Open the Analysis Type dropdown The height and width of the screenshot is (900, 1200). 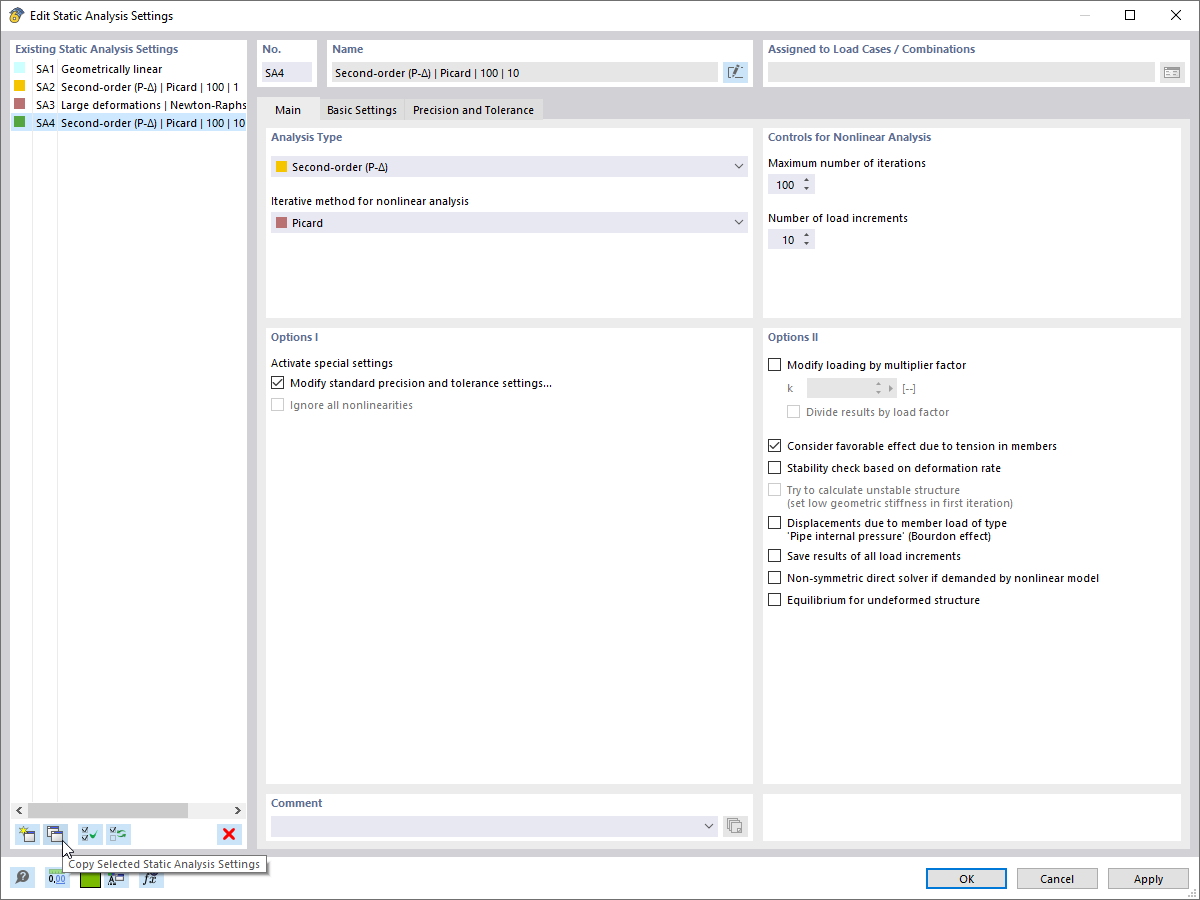pyautogui.click(x=739, y=166)
